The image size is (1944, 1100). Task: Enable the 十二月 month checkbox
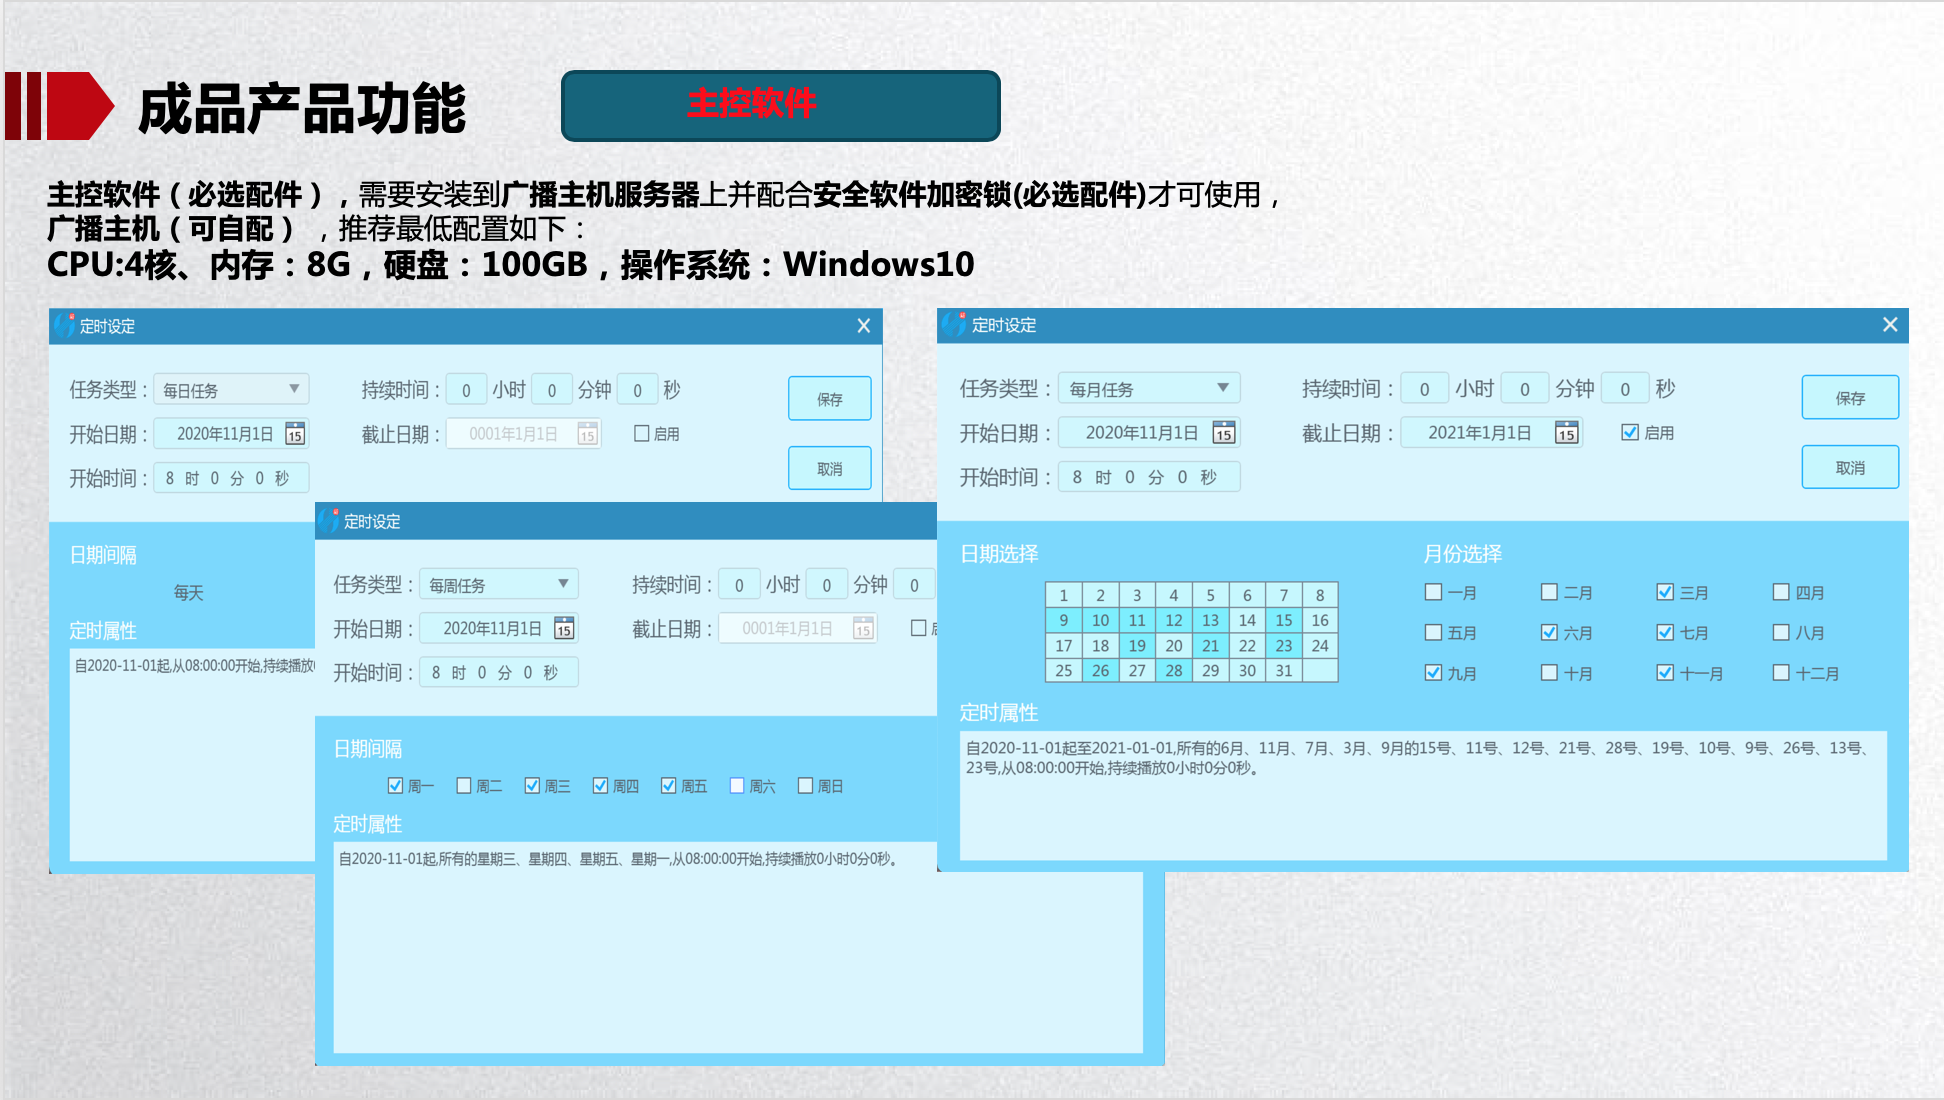1781,673
